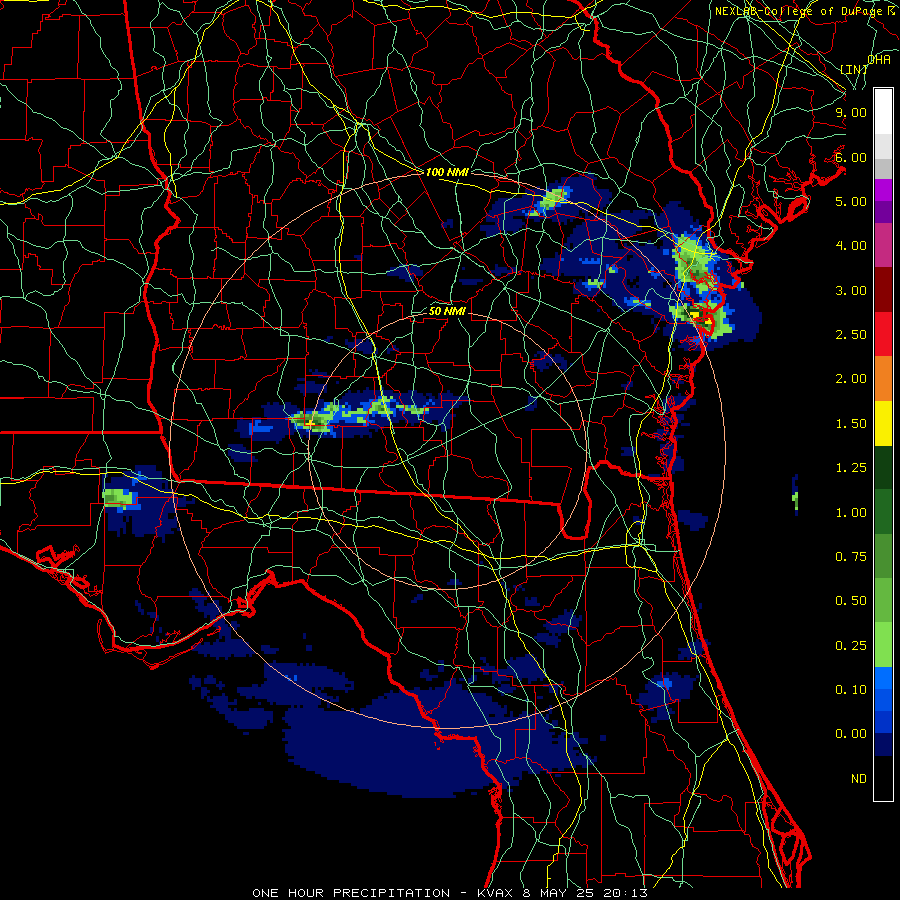The height and width of the screenshot is (900, 900).
Task: Pick the black ND legend band
Action: click(x=883, y=778)
